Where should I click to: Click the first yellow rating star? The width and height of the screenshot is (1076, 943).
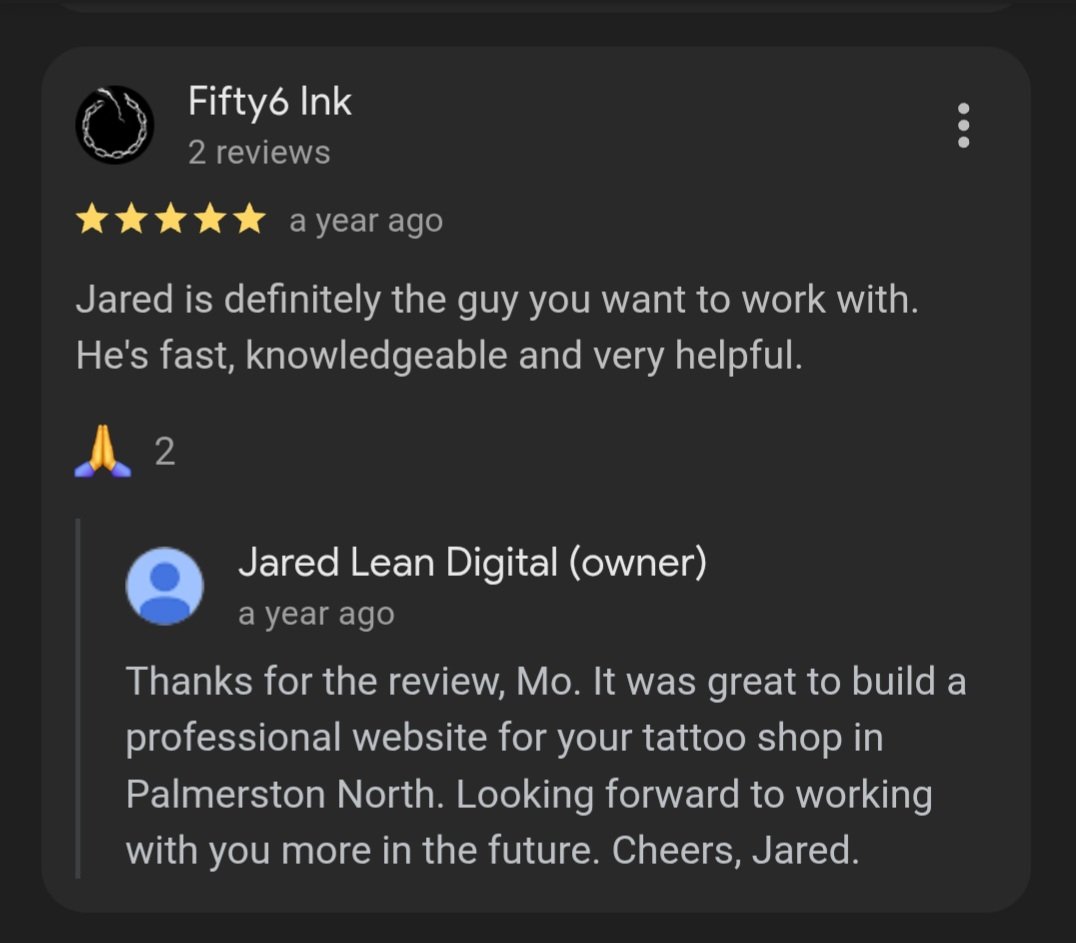click(x=91, y=220)
